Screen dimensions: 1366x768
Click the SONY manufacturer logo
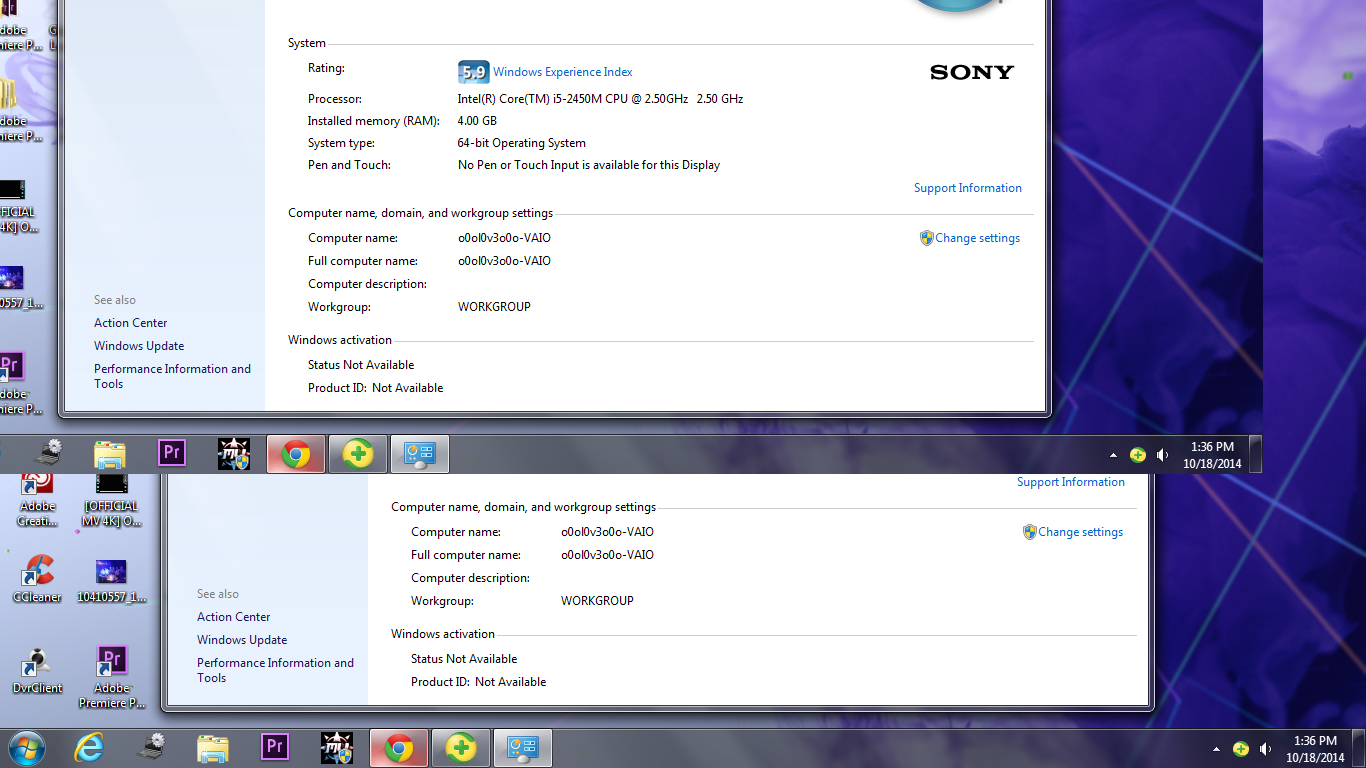tap(972, 72)
